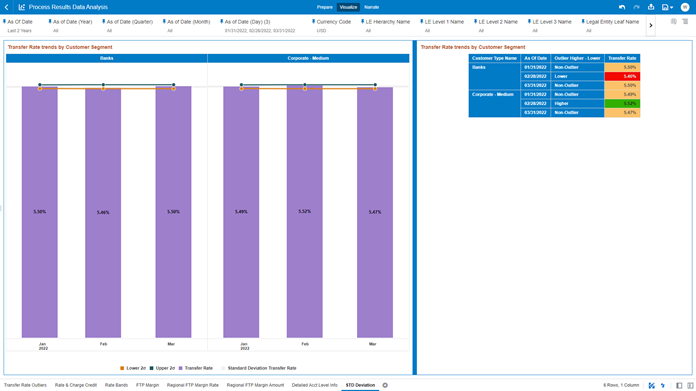
Task: Click the purple Transfer Rate legend swatch
Action: [x=181, y=368]
